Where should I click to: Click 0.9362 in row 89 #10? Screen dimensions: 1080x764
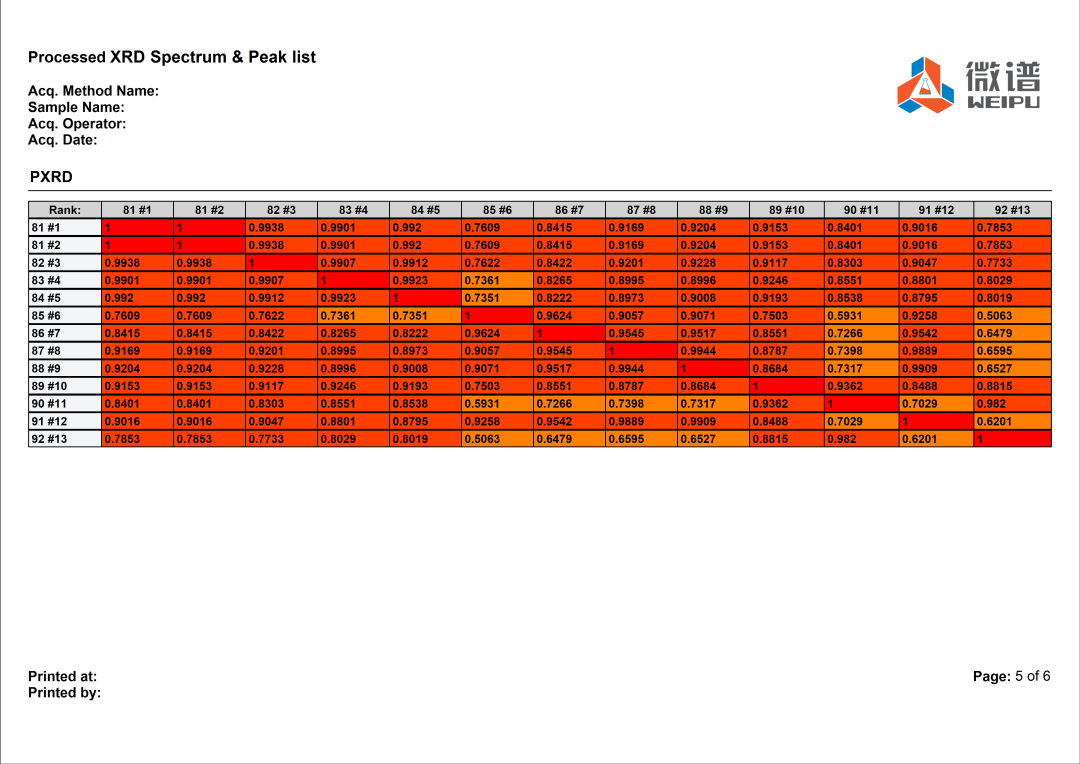tap(861, 386)
